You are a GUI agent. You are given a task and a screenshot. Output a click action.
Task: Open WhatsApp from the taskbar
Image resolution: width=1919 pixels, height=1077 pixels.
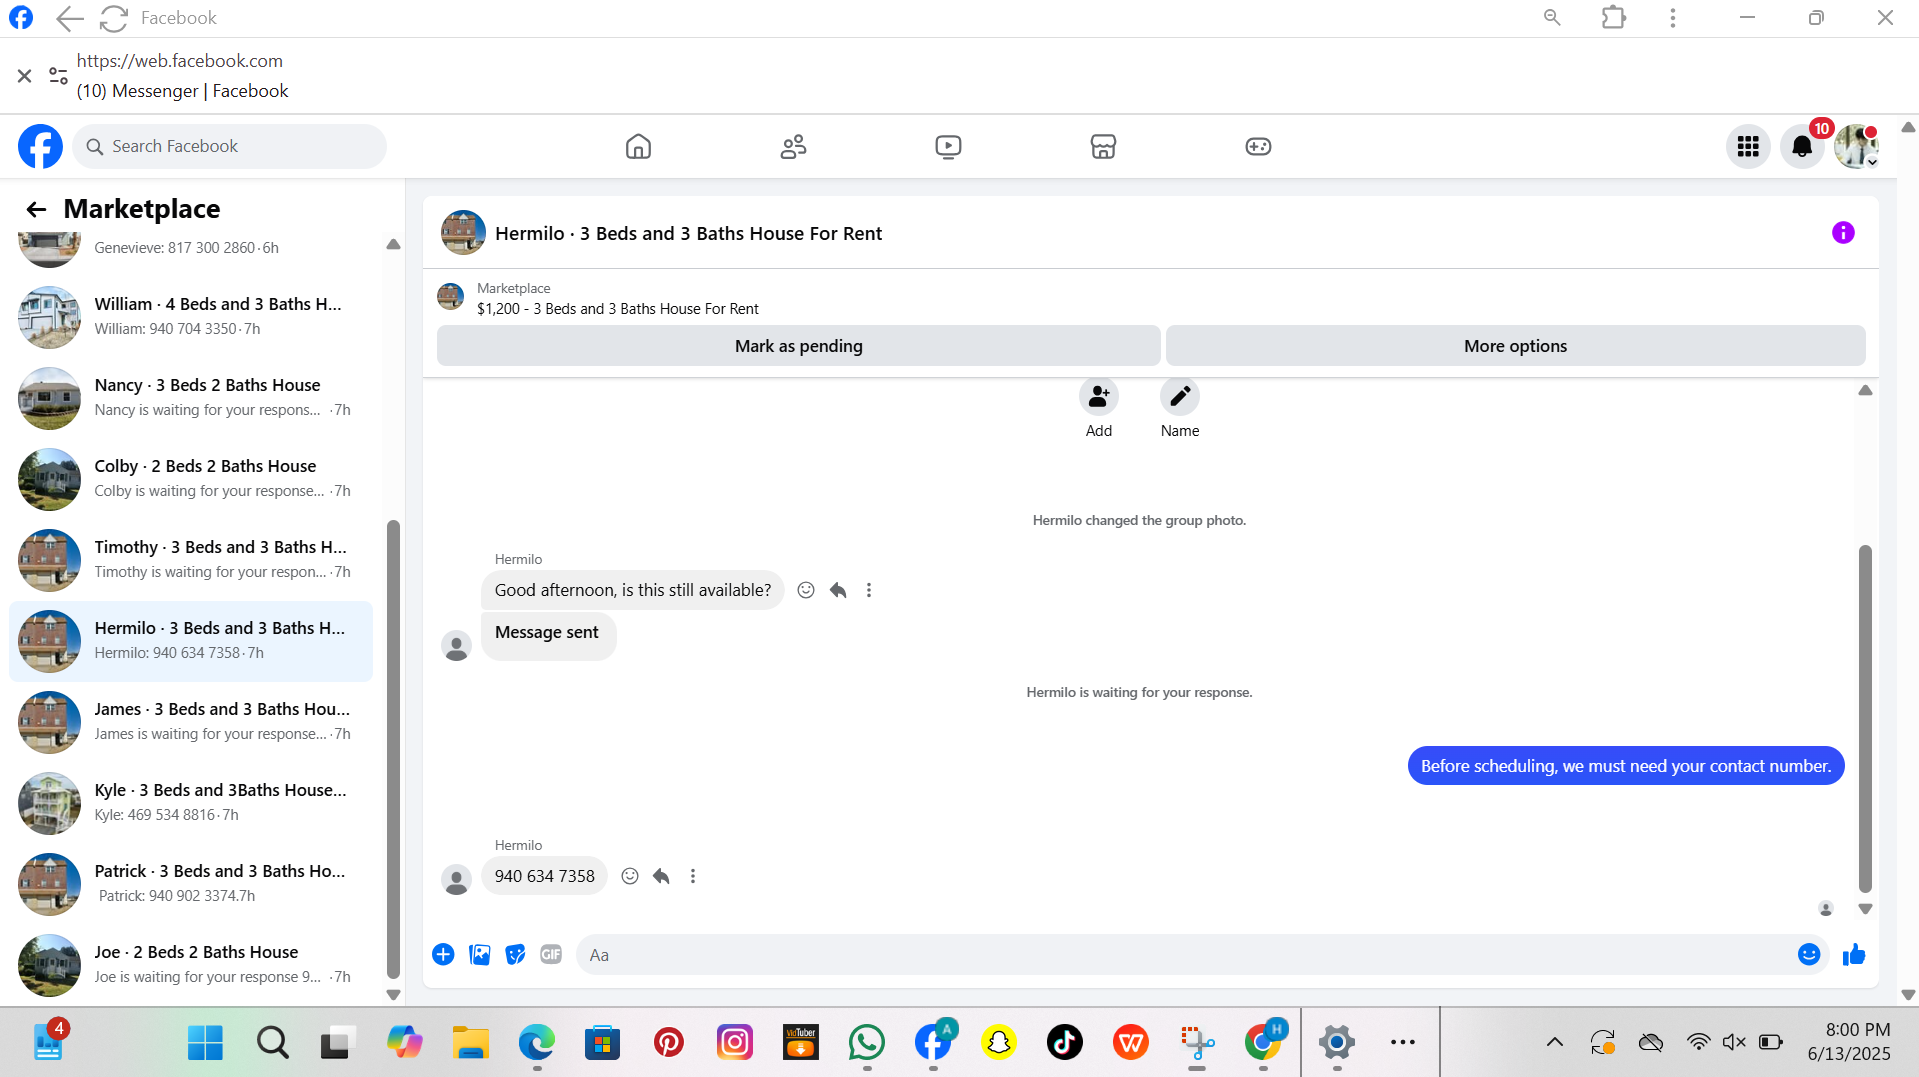pyautogui.click(x=867, y=1043)
